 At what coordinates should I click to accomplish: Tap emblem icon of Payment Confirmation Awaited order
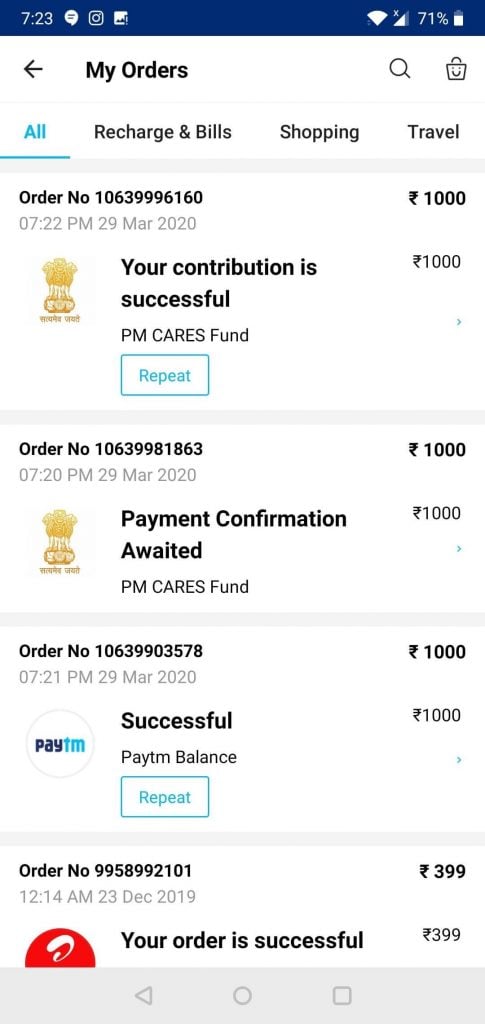coord(59,542)
